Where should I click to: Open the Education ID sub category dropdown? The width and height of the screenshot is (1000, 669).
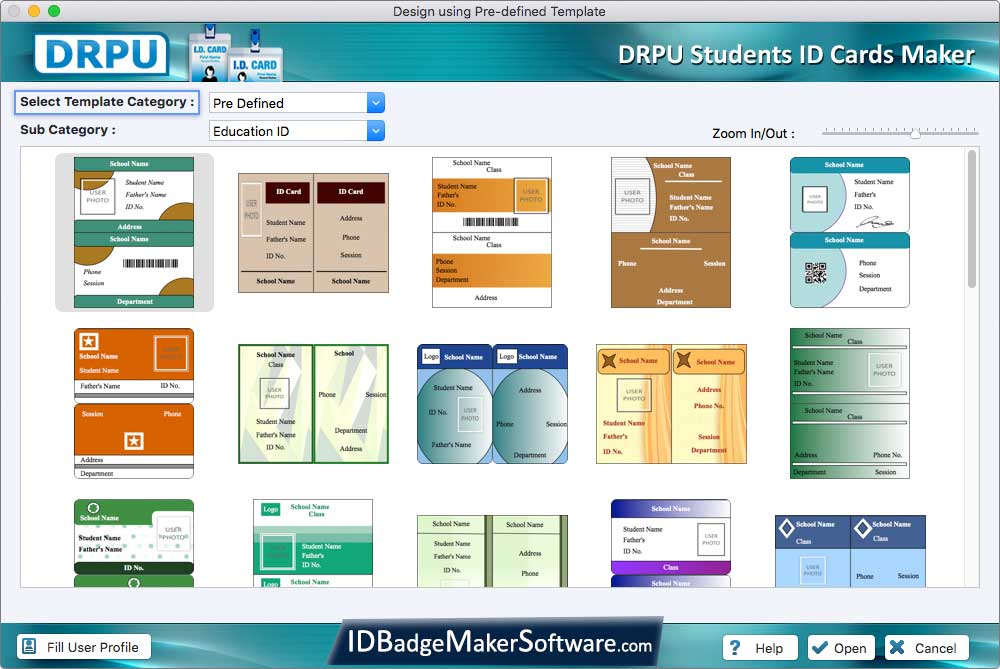(376, 131)
